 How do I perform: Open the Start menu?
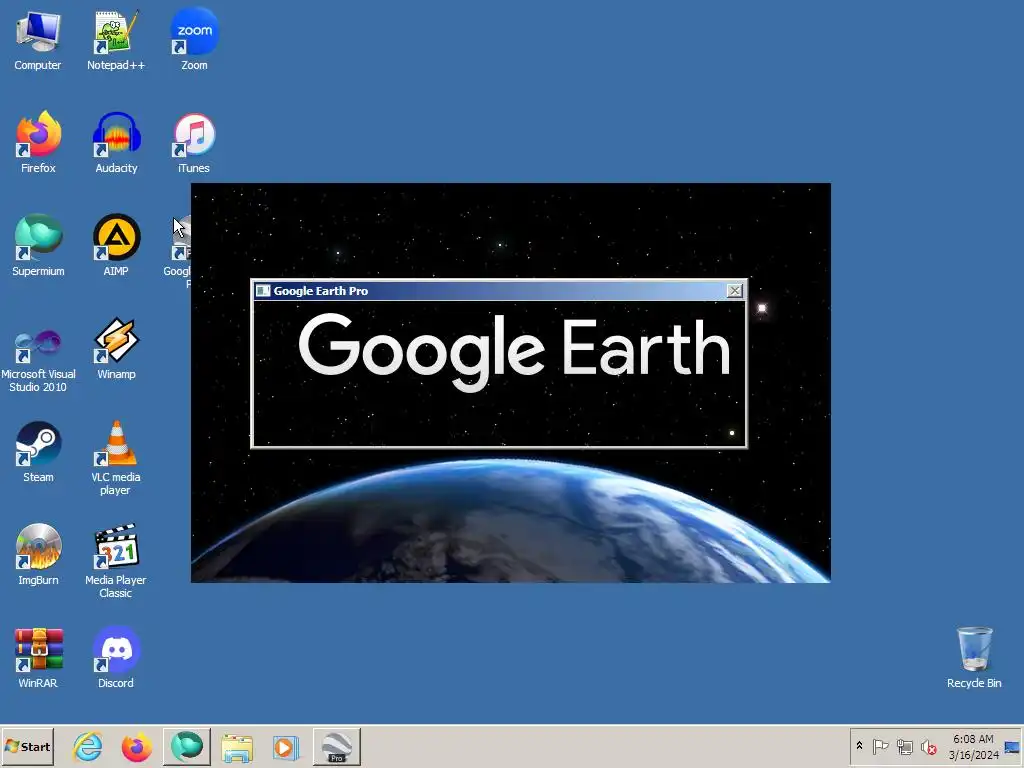pyautogui.click(x=27, y=746)
